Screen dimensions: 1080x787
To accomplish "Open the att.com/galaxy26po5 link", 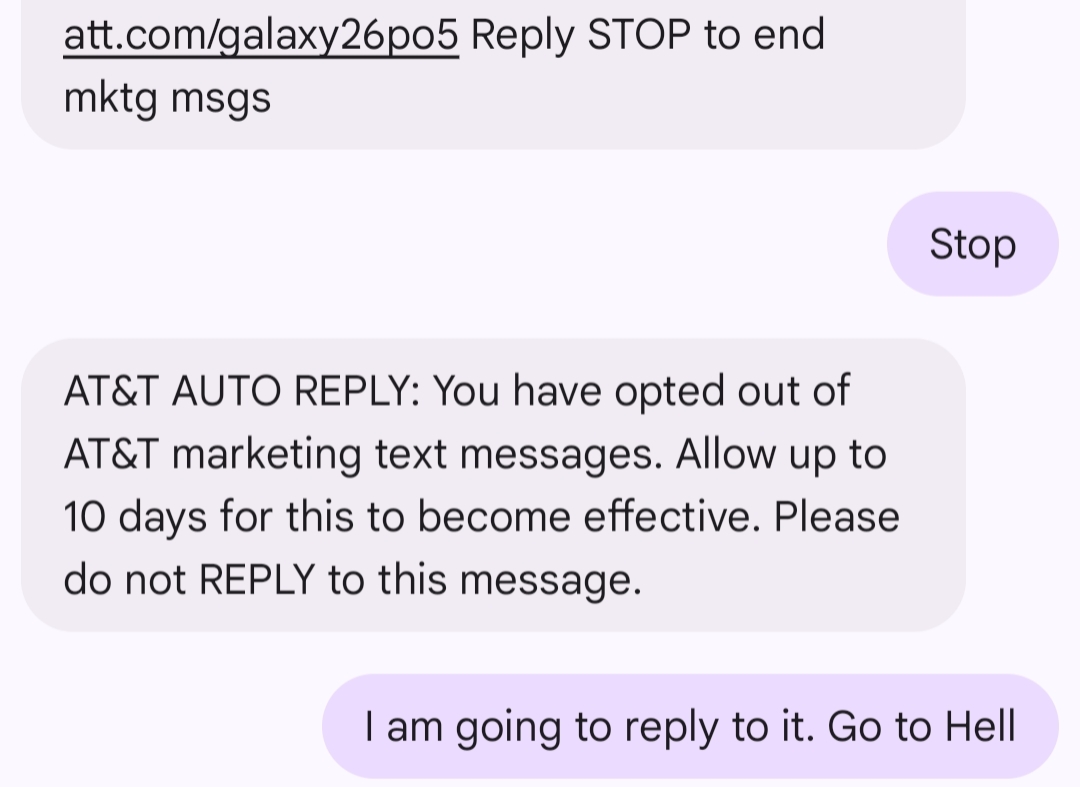I will (x=260, y=36).
